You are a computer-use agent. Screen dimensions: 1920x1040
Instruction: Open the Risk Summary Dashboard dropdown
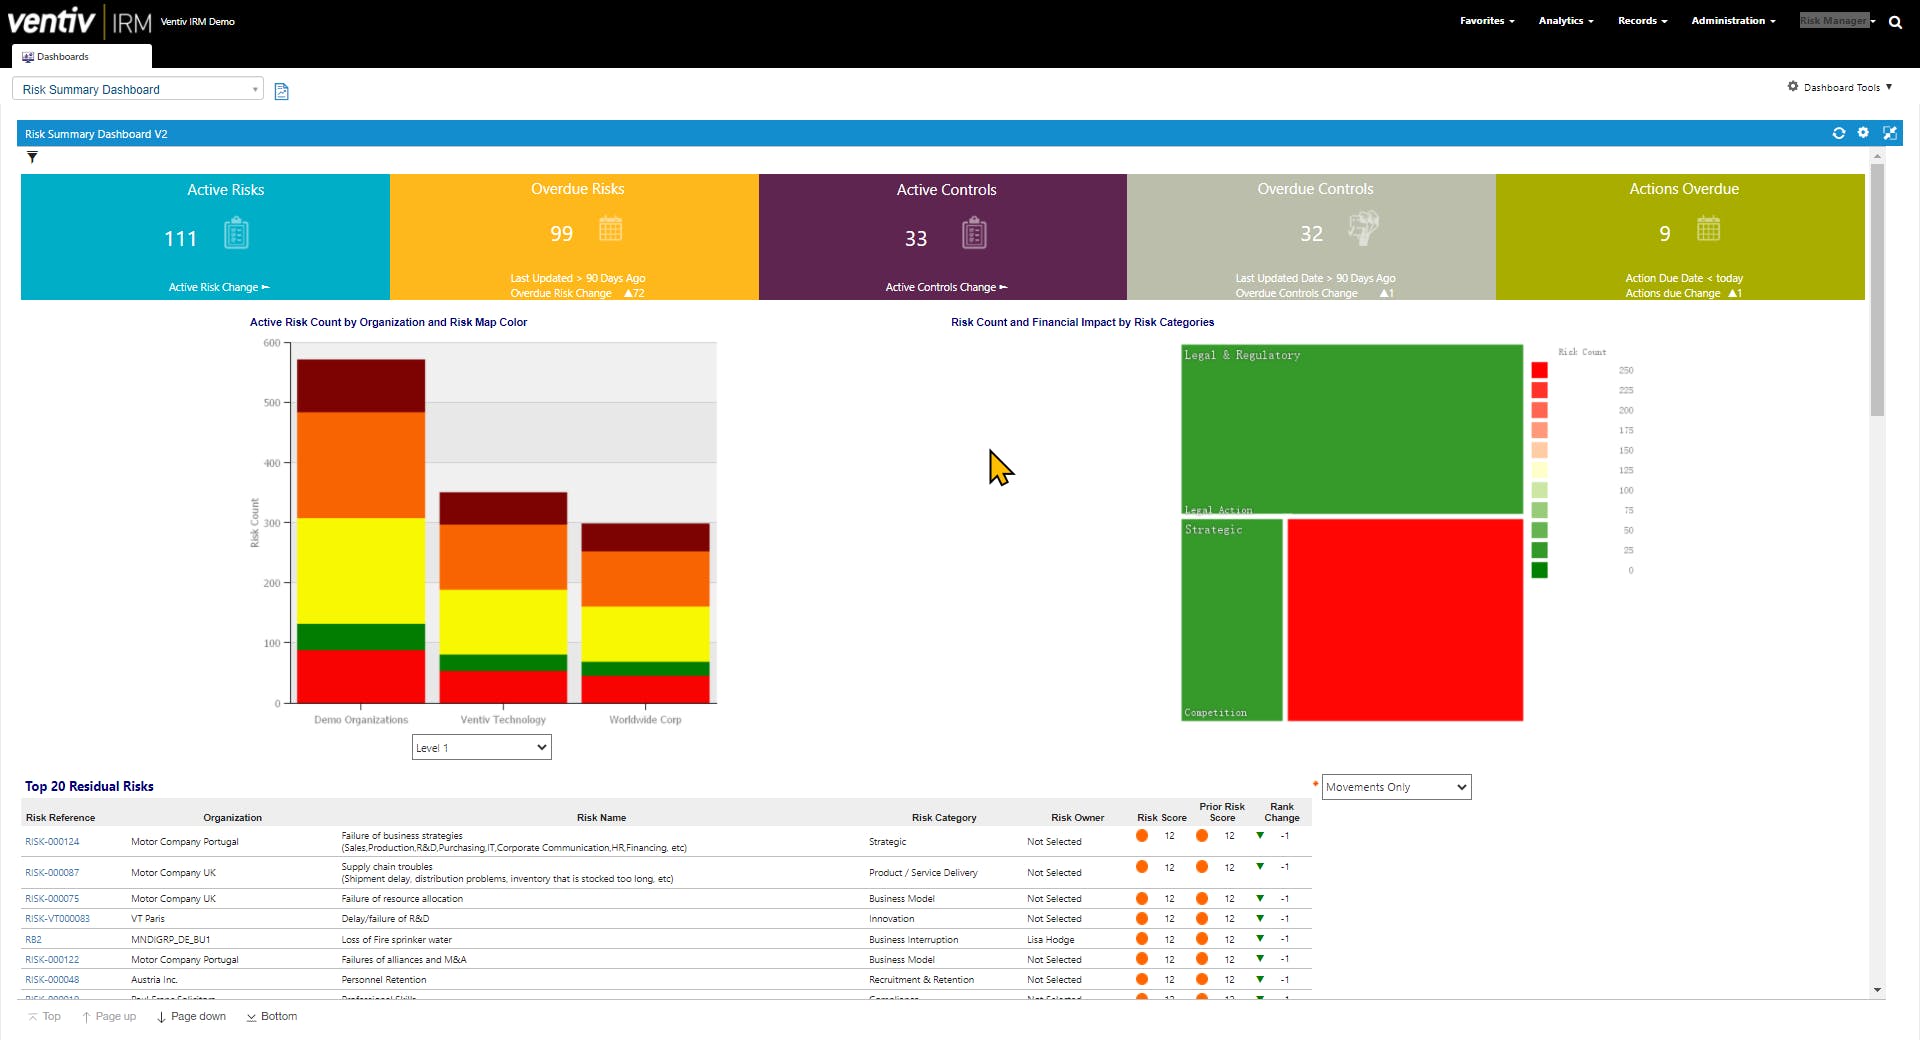tap(138, 89)
